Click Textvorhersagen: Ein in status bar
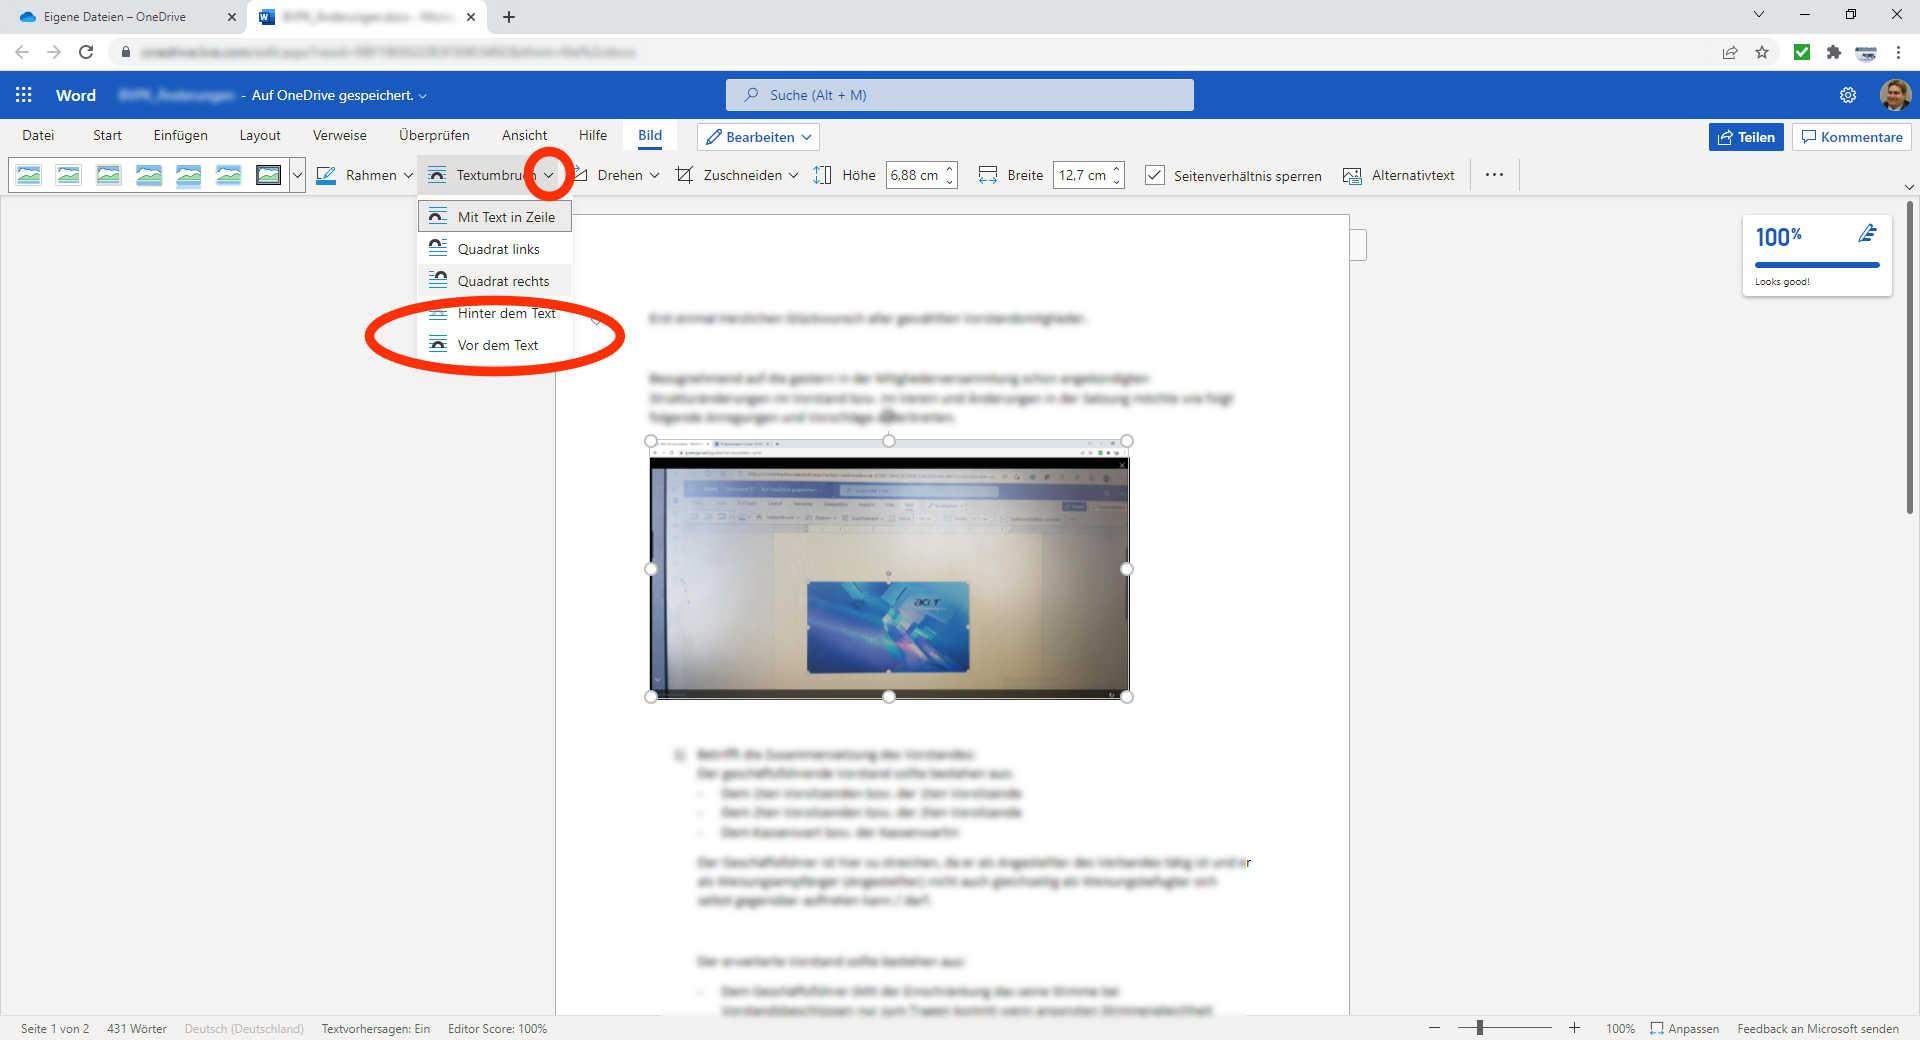The width and height of the screenshot is (1920, 1040). click(x=375, y=1028)
